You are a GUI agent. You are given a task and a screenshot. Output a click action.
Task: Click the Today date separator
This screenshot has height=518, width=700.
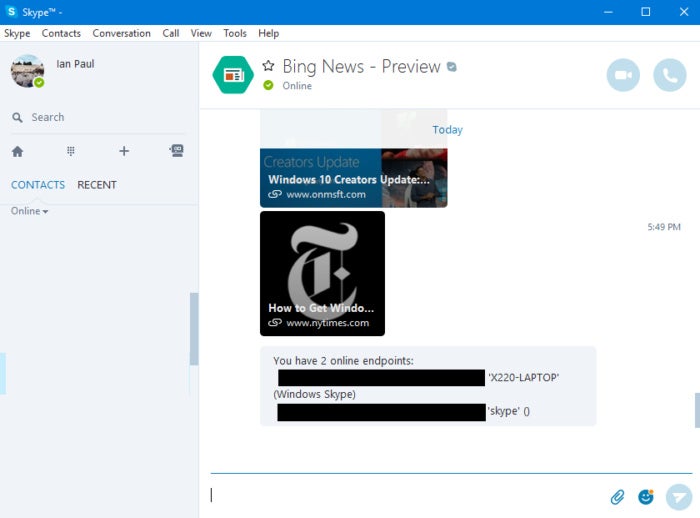(447, 130)
